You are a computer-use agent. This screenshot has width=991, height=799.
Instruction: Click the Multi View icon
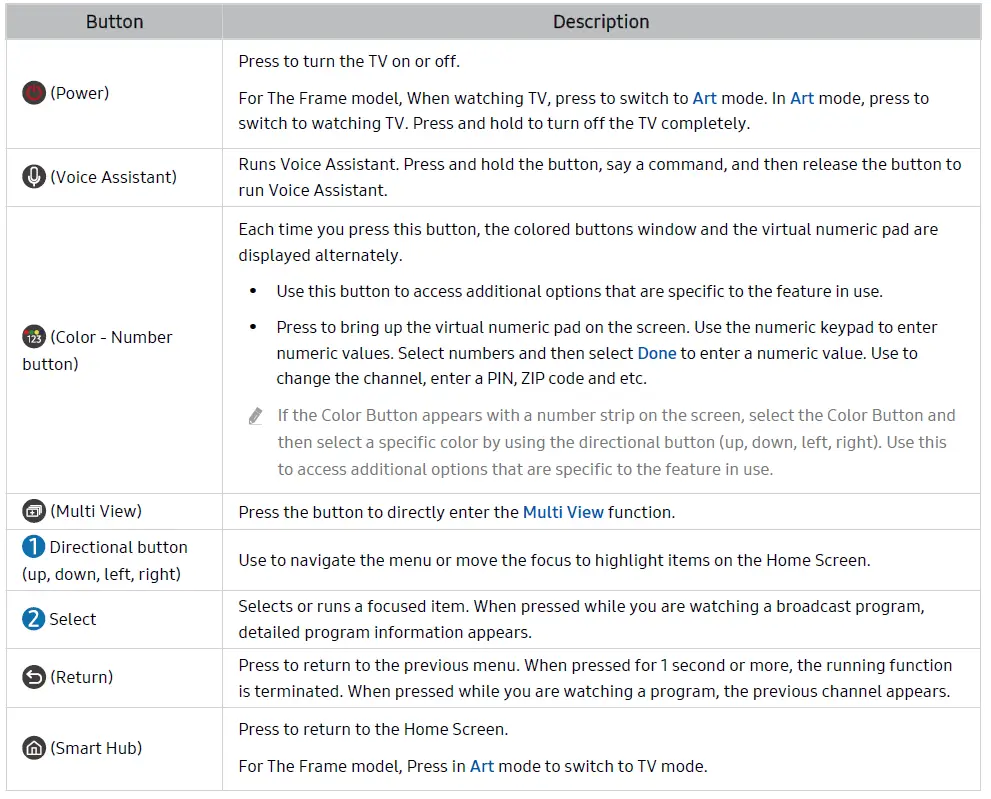(34, 511)
